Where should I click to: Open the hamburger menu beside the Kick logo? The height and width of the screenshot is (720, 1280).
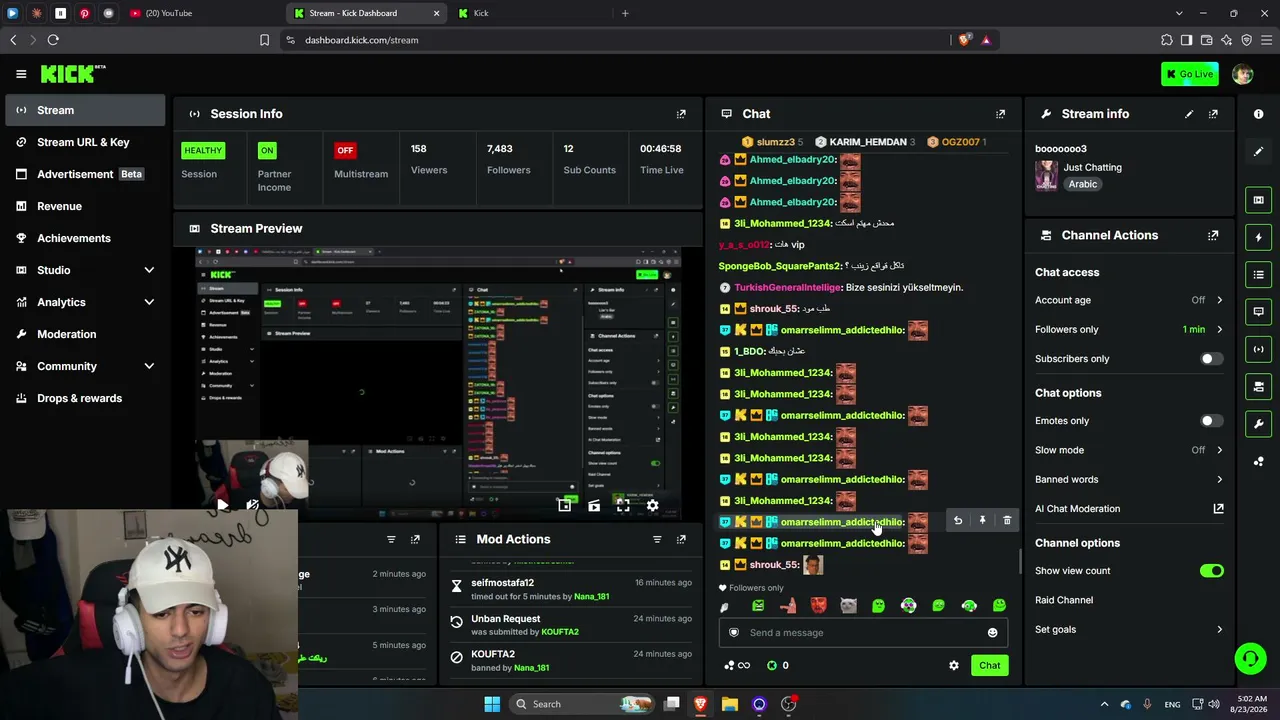(x=21, y=74)
